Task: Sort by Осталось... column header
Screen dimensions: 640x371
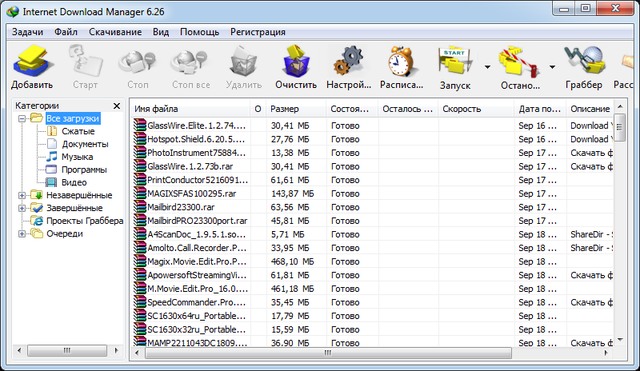Action: point(408,109)
